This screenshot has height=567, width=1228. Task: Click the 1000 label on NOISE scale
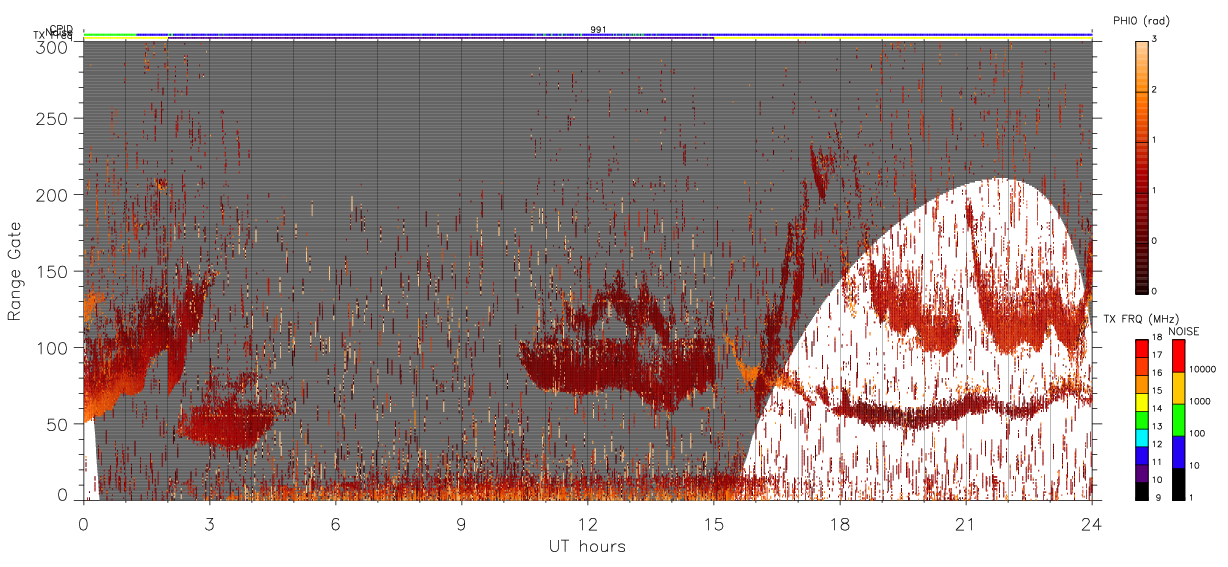coord(1199,401)
